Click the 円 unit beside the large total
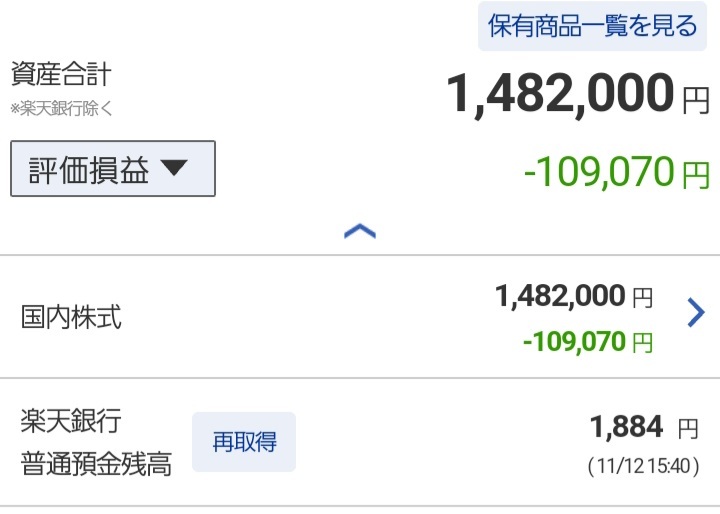Viewport: 720px width, 514px height. point(696,98)
